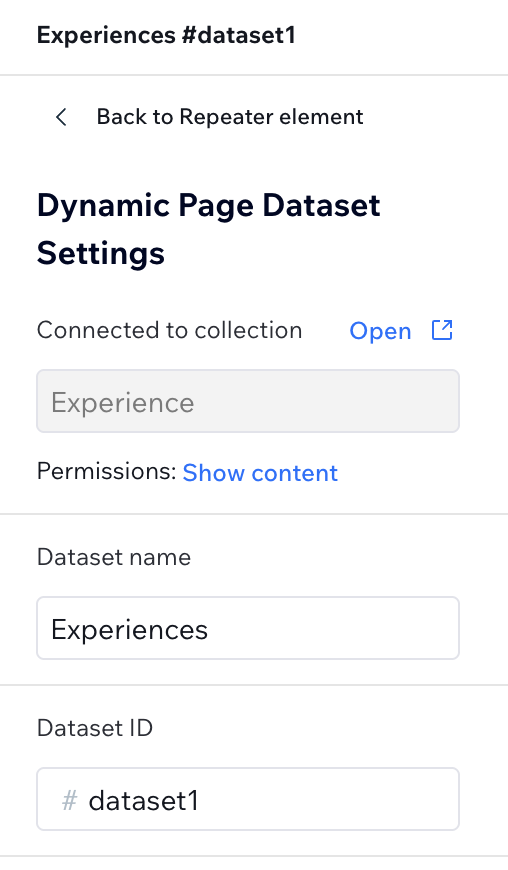Go back via 'Back to Repeater element' text
Viewport: 508px width, 870px height.
click(230, 117)
